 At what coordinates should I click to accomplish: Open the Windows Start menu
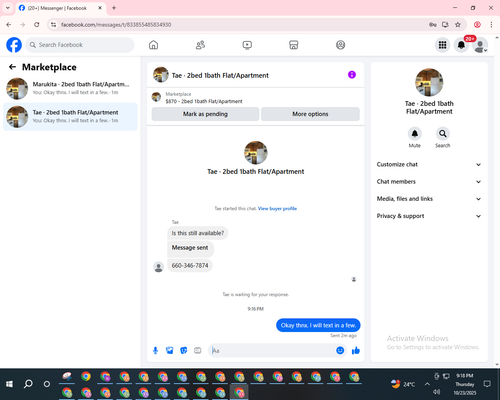click(10, 384)
